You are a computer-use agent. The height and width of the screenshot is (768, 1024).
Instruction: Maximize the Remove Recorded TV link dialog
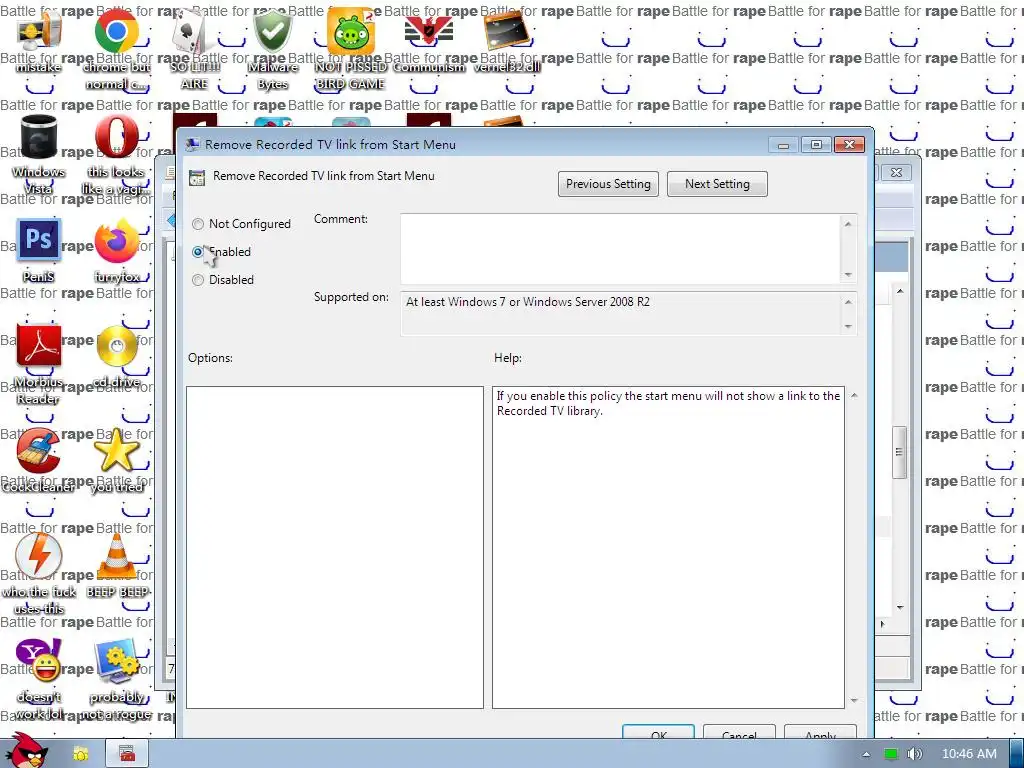(816, 144)
